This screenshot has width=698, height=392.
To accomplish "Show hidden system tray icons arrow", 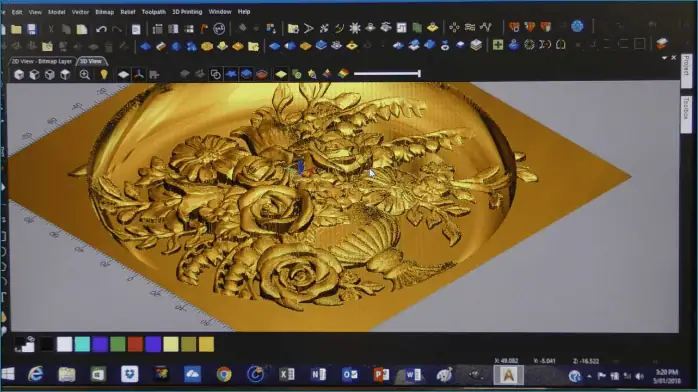I will click(589, 376).
